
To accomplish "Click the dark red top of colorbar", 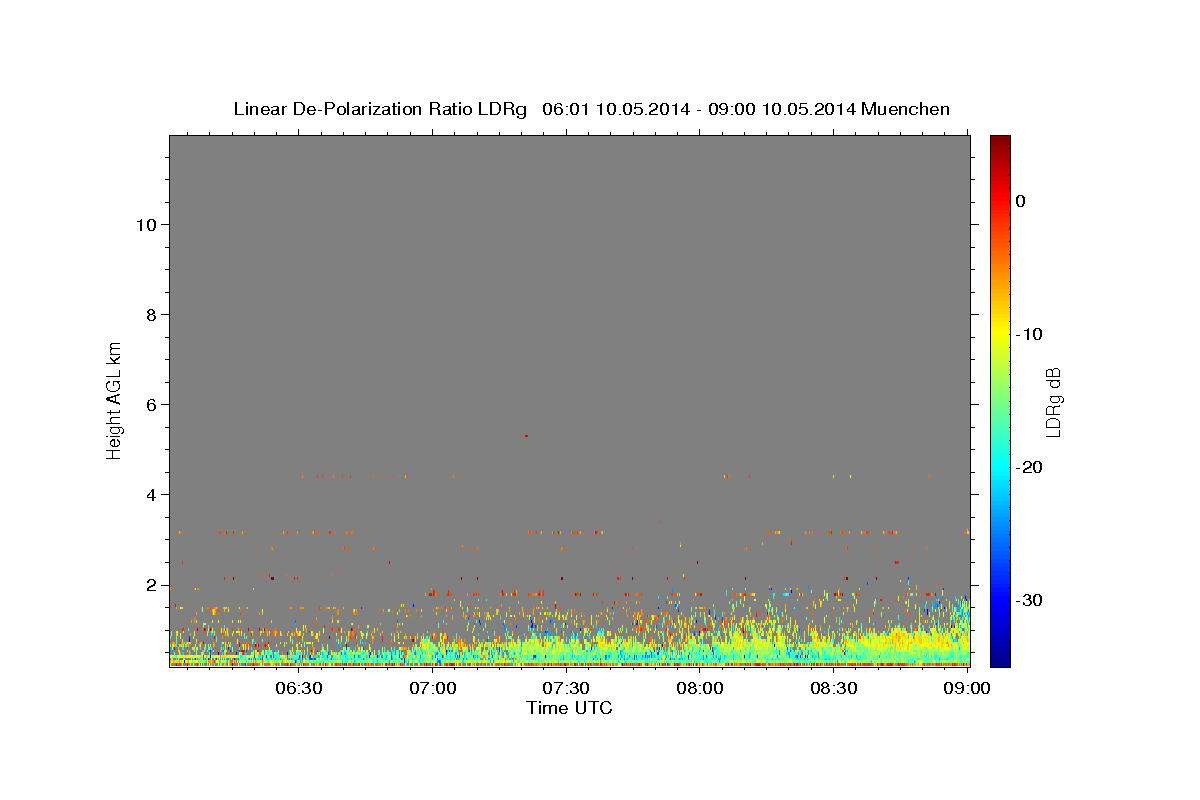I will coord(1000,142).
